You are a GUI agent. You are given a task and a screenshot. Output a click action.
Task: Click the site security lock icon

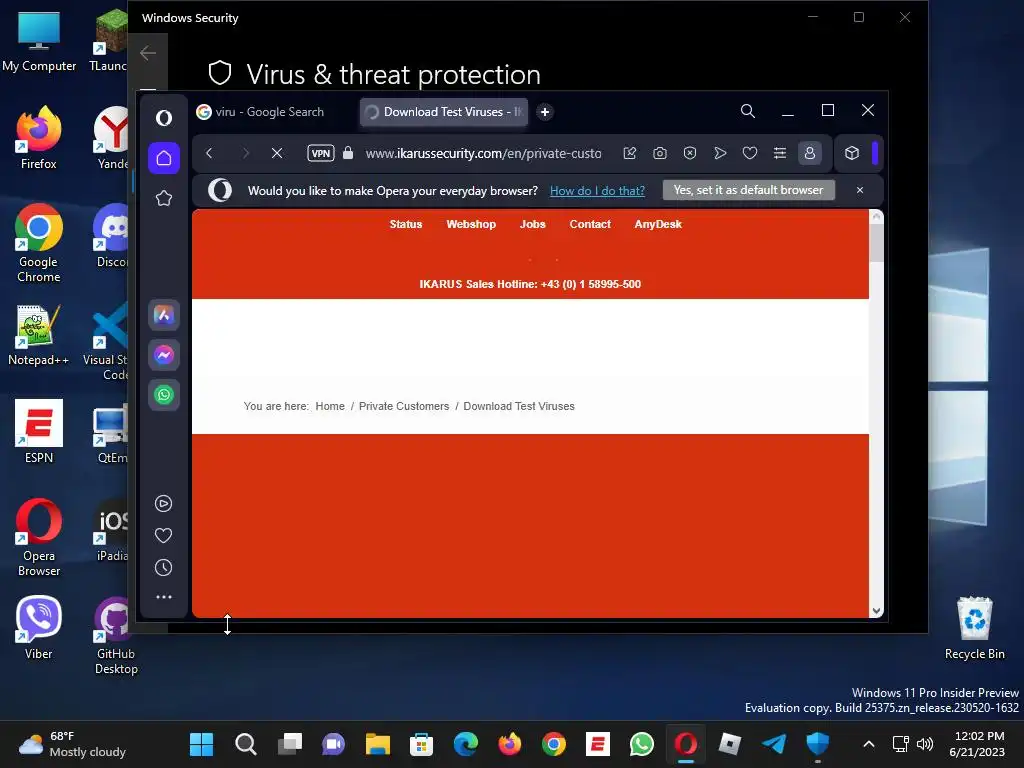coord(348,153)
